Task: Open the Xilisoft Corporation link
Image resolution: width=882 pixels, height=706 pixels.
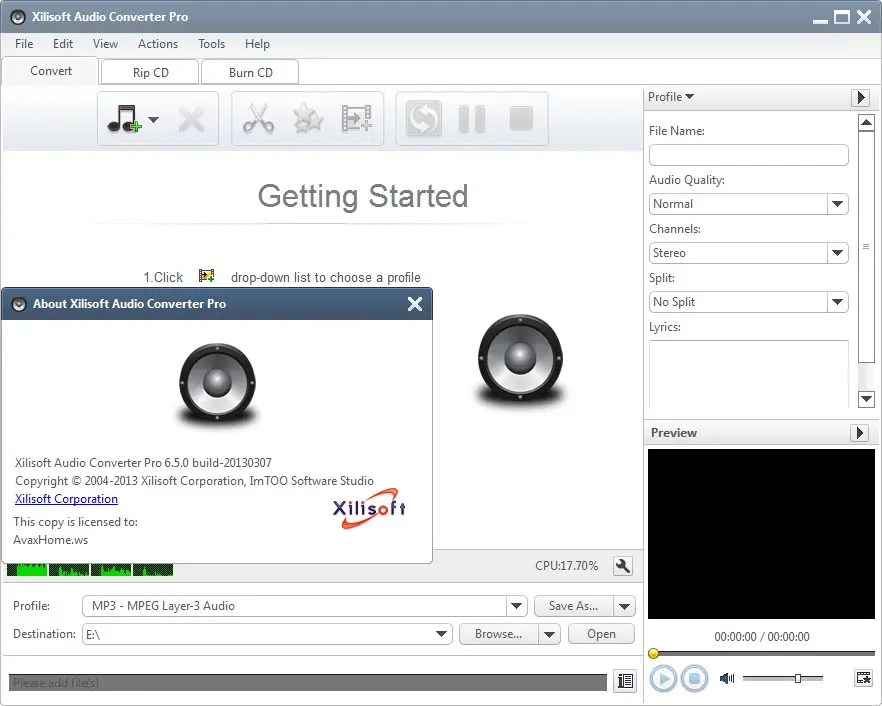Action: coord(66,499)
